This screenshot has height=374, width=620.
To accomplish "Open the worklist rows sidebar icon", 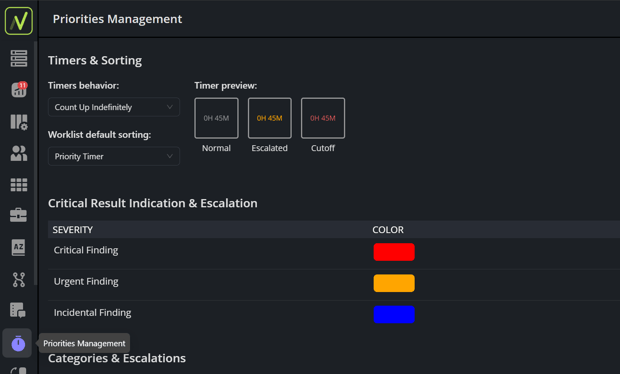I will 19,58.
